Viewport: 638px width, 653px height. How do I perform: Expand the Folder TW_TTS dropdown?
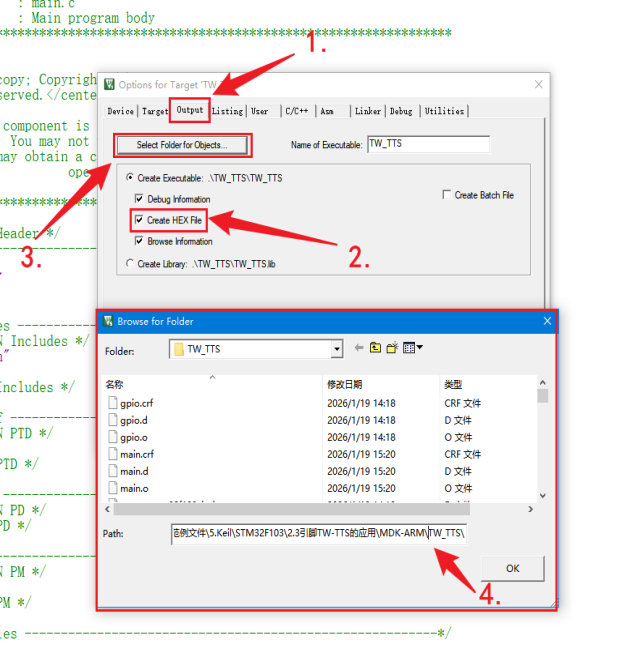pos(337,349)
